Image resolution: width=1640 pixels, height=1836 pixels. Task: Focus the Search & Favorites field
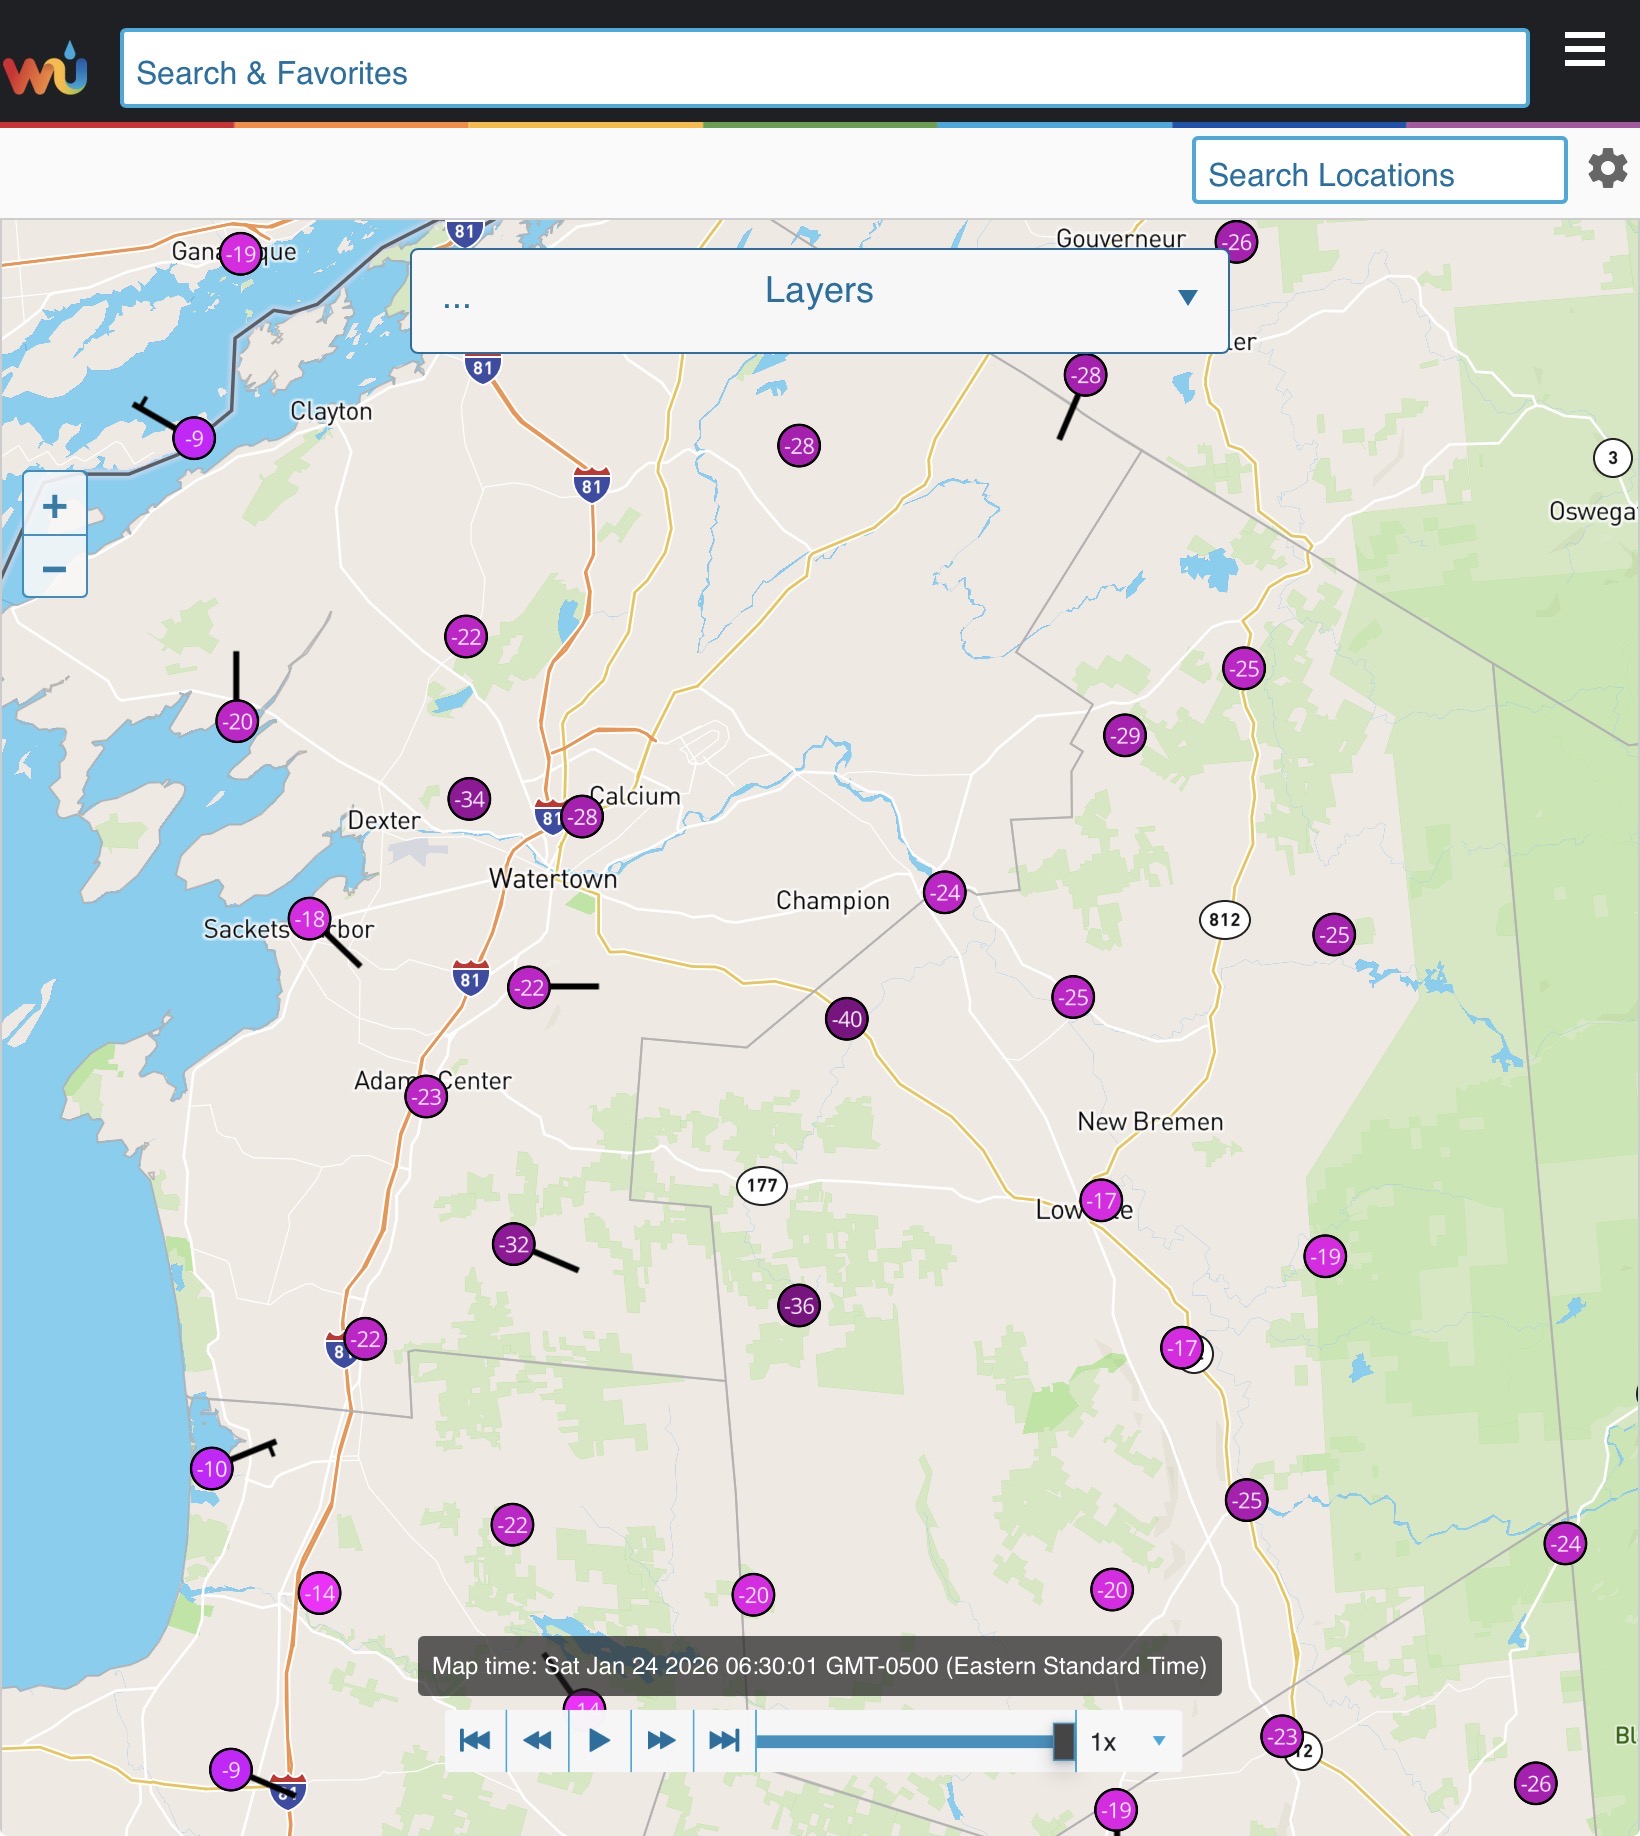(x=824, y=72)
